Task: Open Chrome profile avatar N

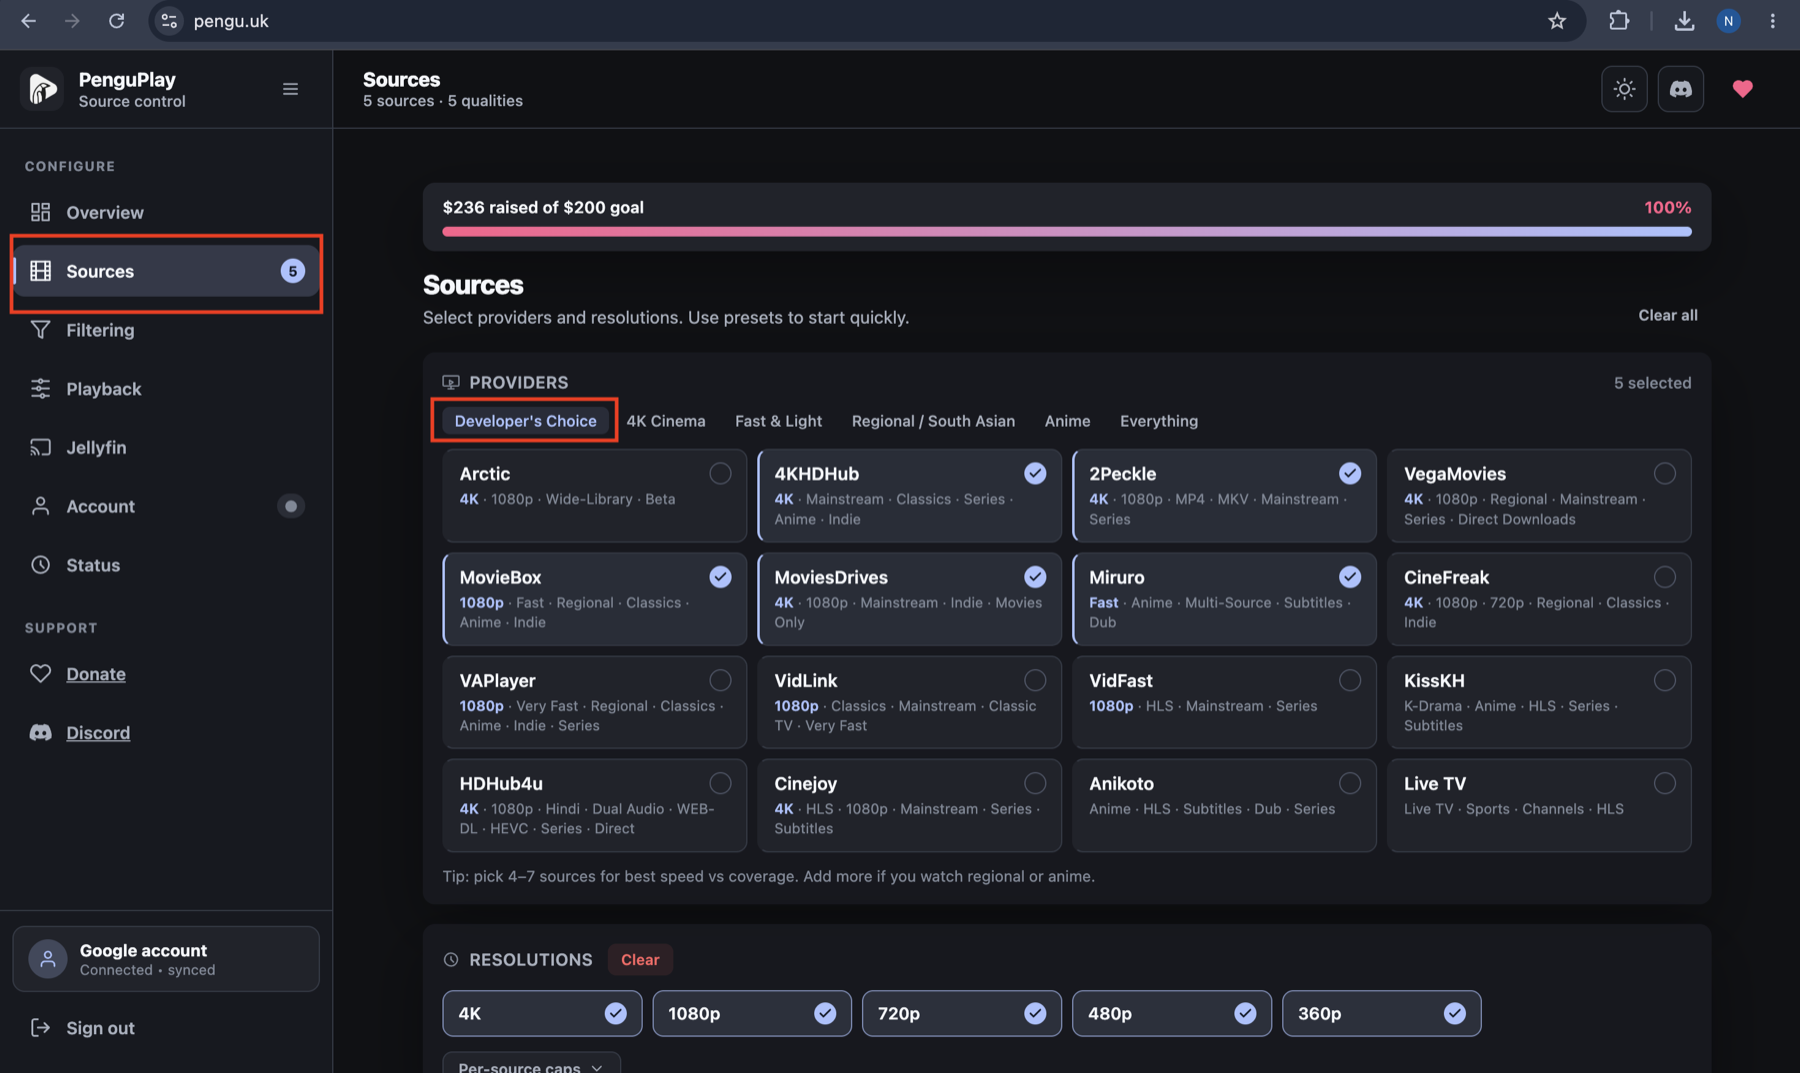Action: [1728, 21]
